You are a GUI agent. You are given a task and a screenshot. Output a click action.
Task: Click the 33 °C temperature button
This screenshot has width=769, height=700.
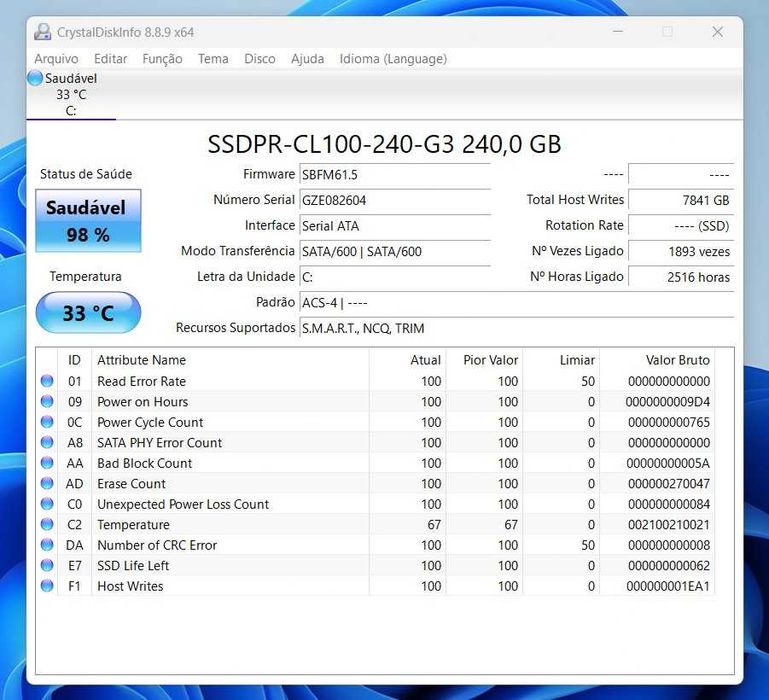pos(88,313)
